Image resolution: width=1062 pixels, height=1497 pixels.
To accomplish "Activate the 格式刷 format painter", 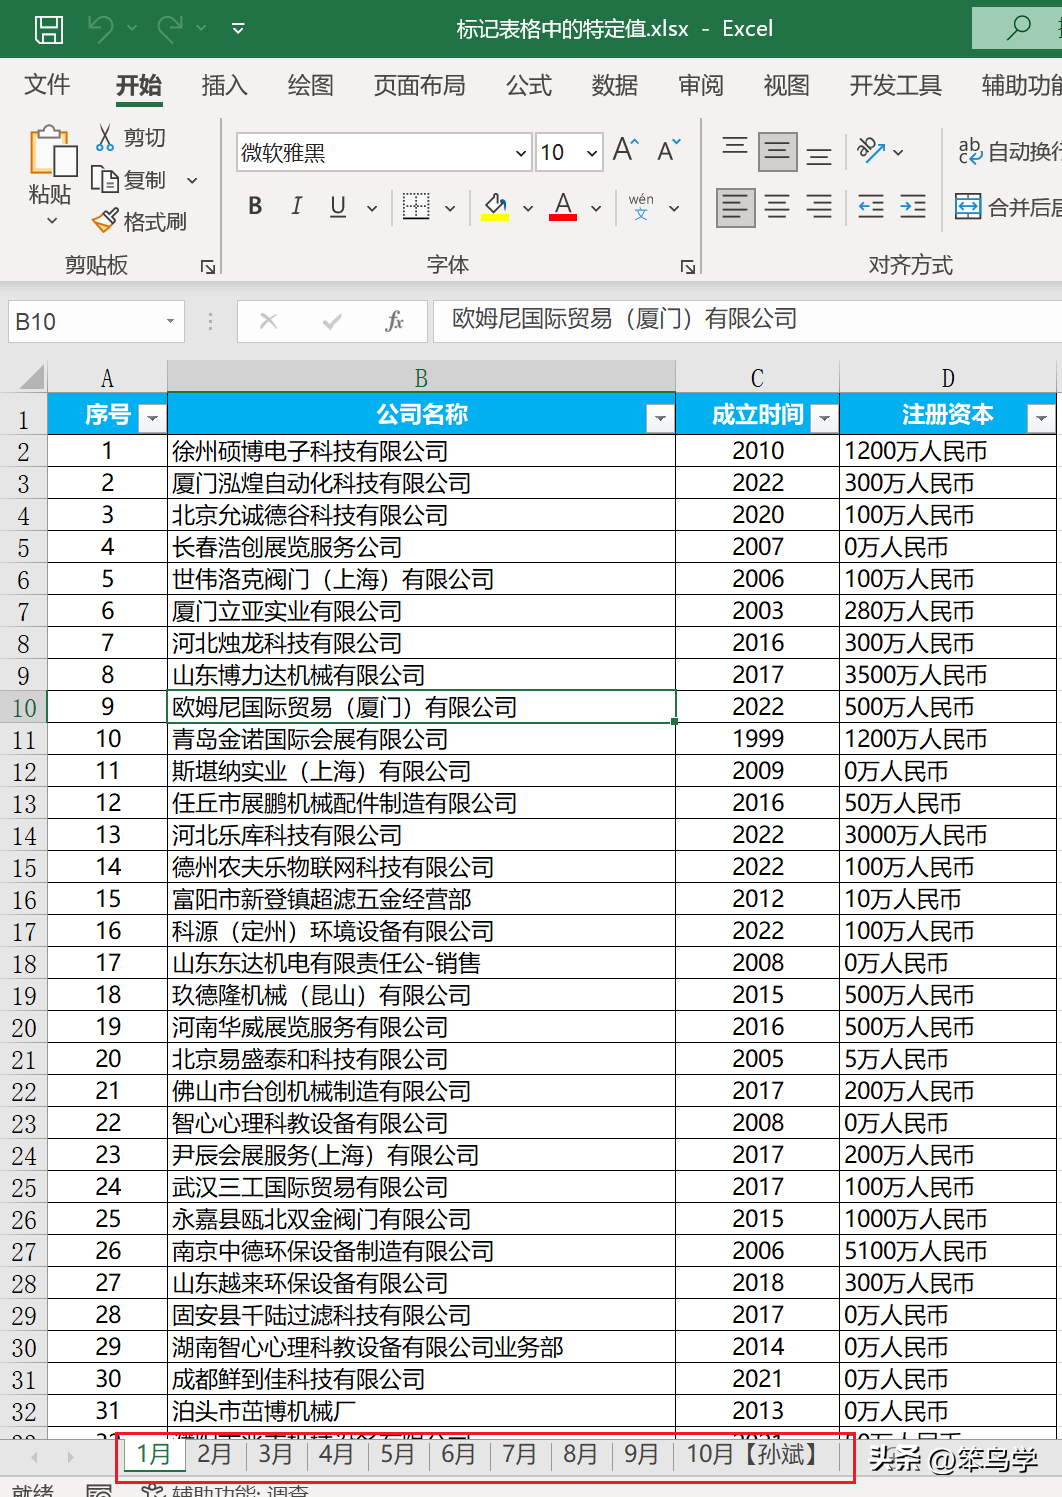I will 139,221.
